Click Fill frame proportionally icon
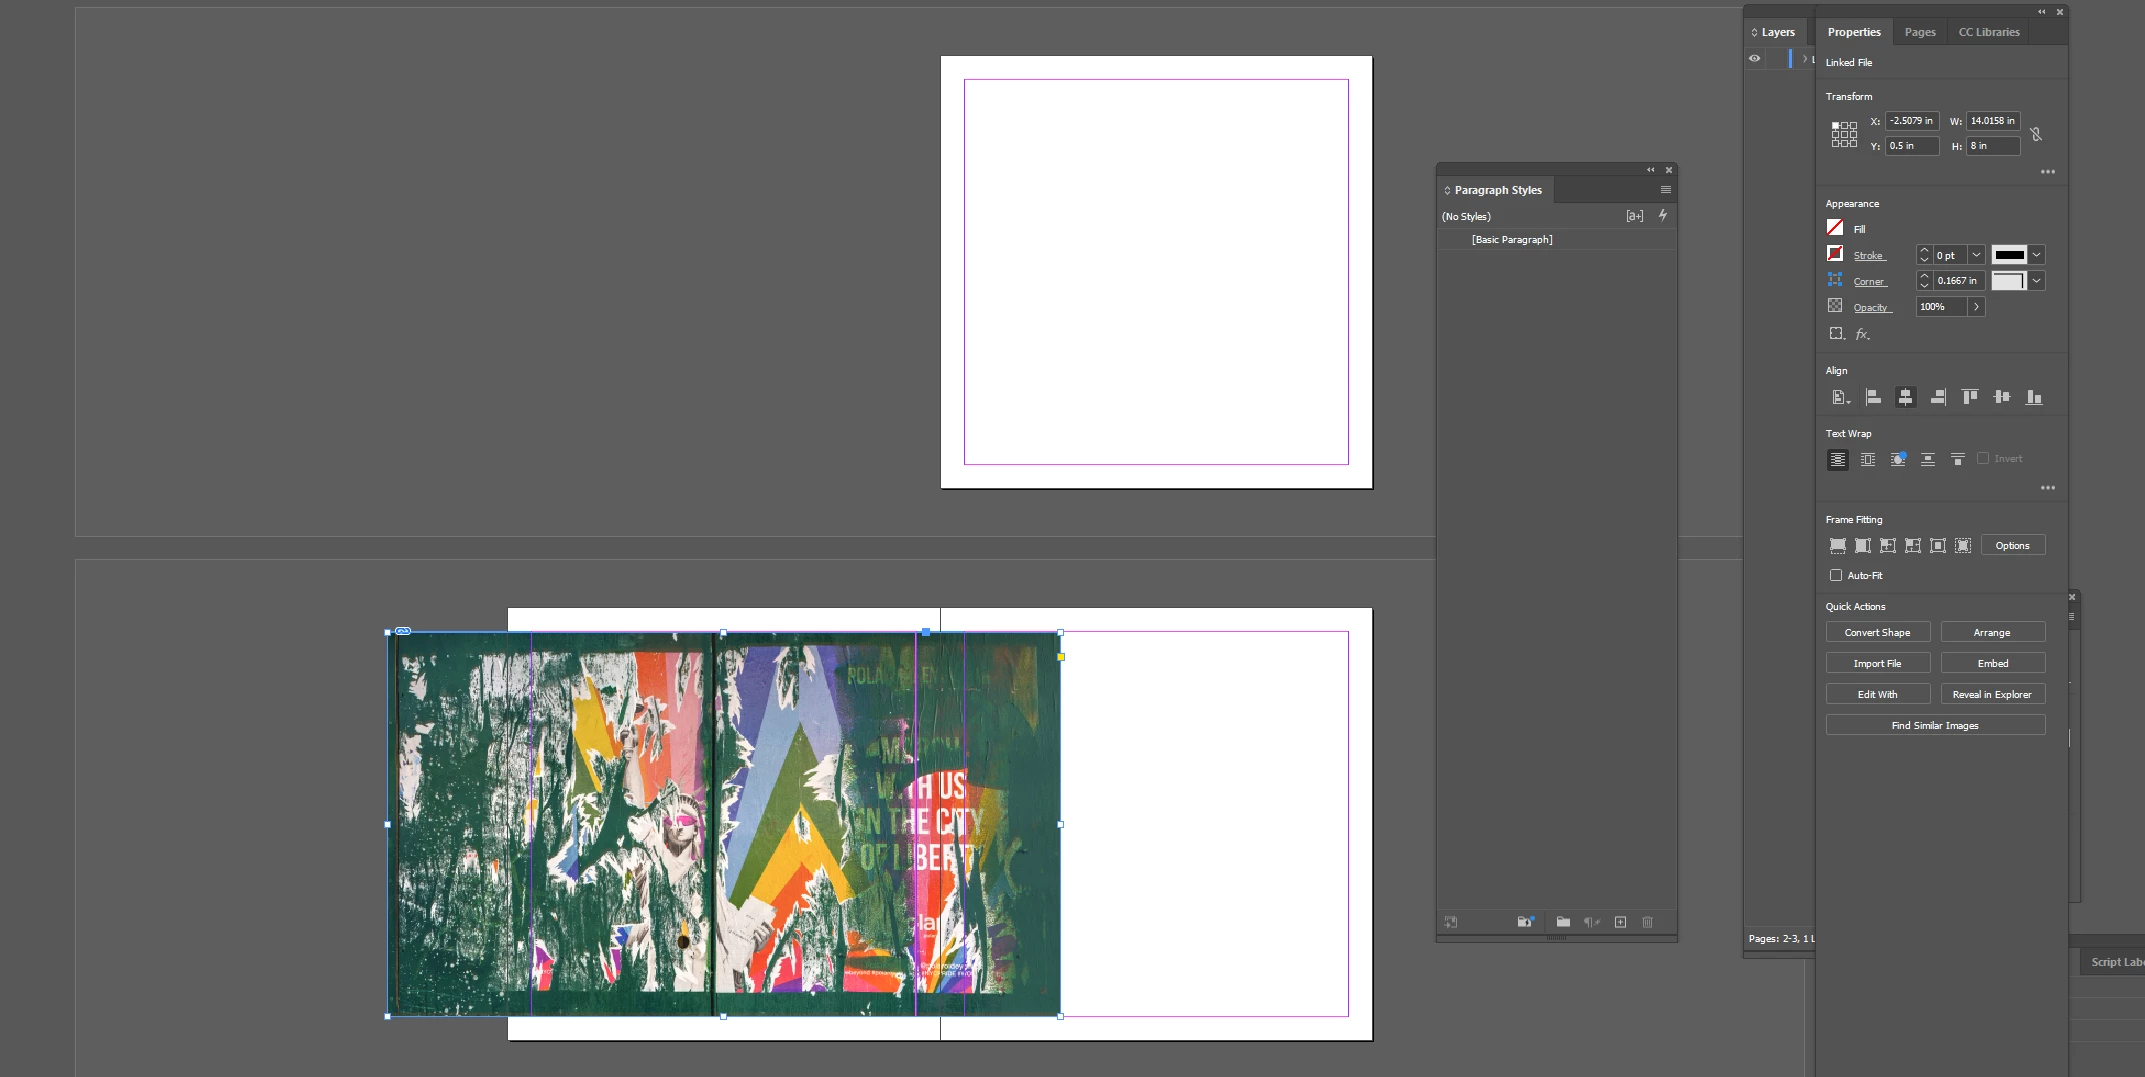 (1838, 546)
